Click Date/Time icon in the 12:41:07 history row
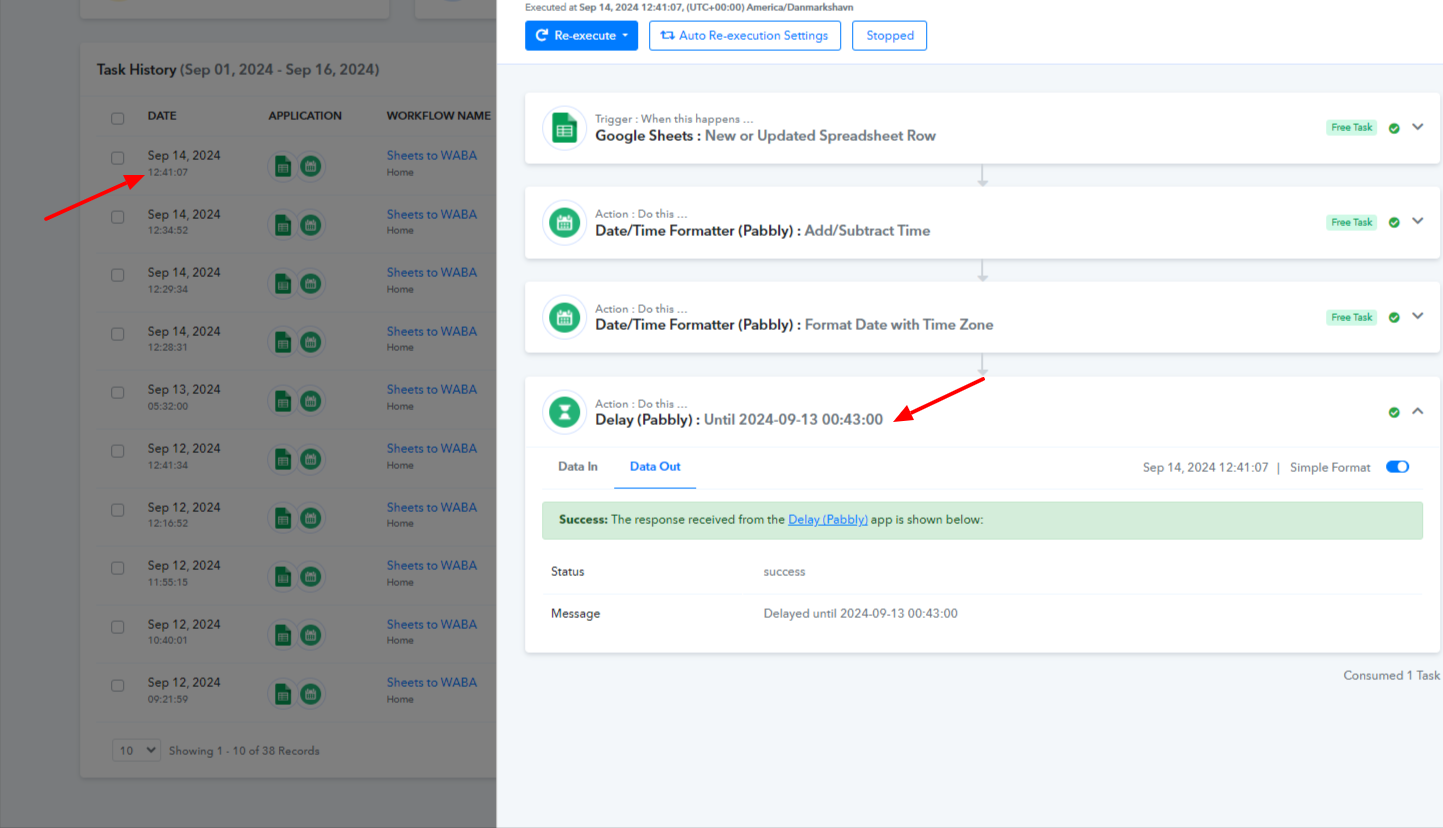Viewport: 1443px width, 828px height. pyautogui.click(x=310, y=167)
